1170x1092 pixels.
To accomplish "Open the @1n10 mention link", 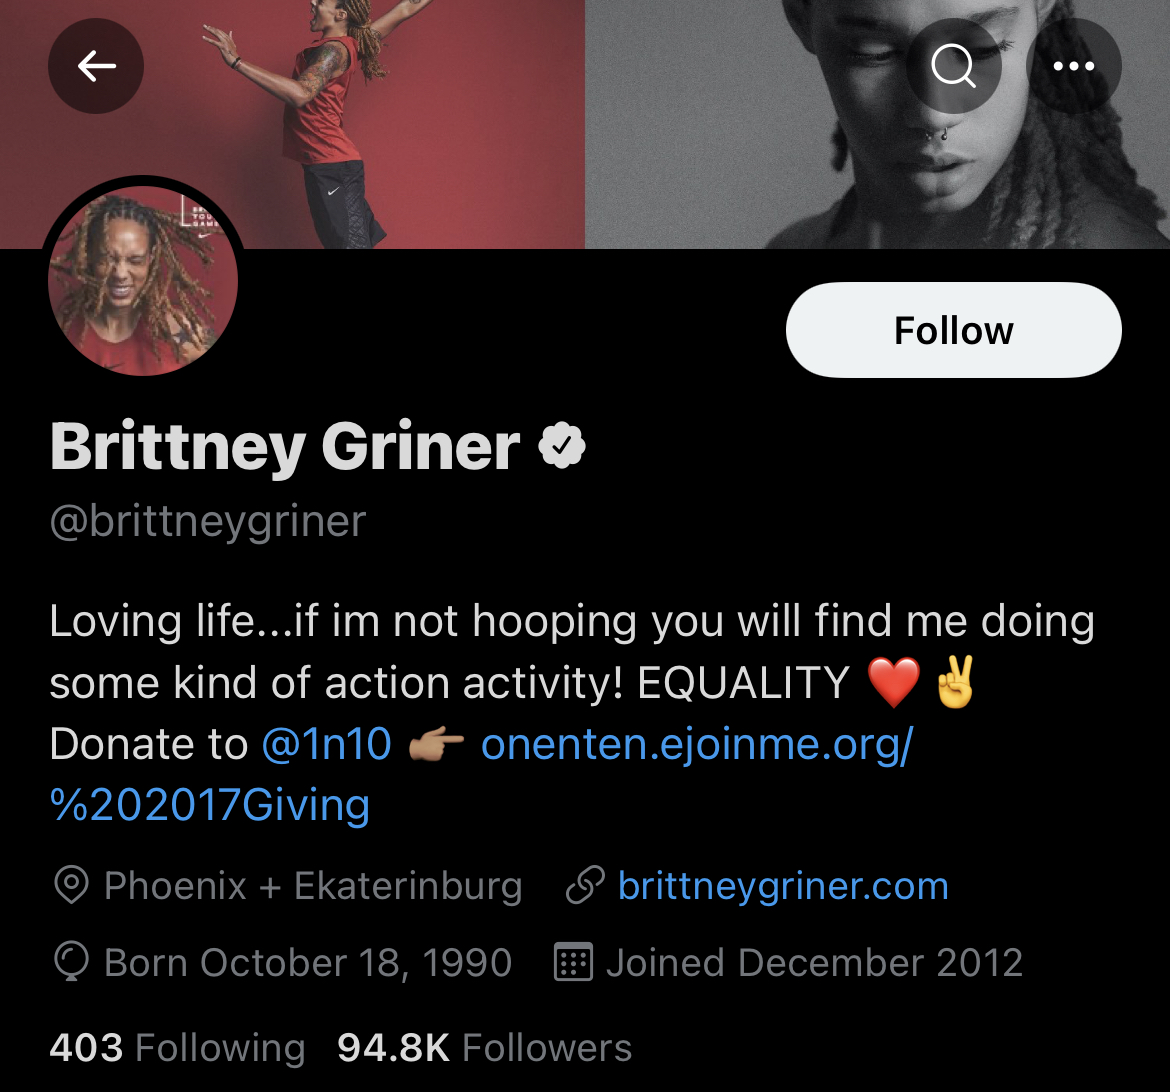I will pyautogui.click(x=326, y=744).
